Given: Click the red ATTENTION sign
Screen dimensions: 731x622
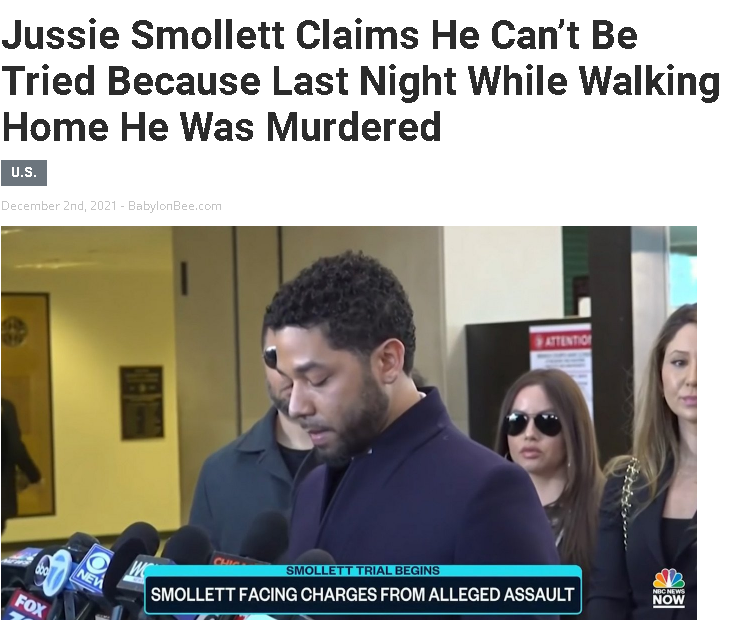Looking at the screenshot, I should [x=559, y=340].
